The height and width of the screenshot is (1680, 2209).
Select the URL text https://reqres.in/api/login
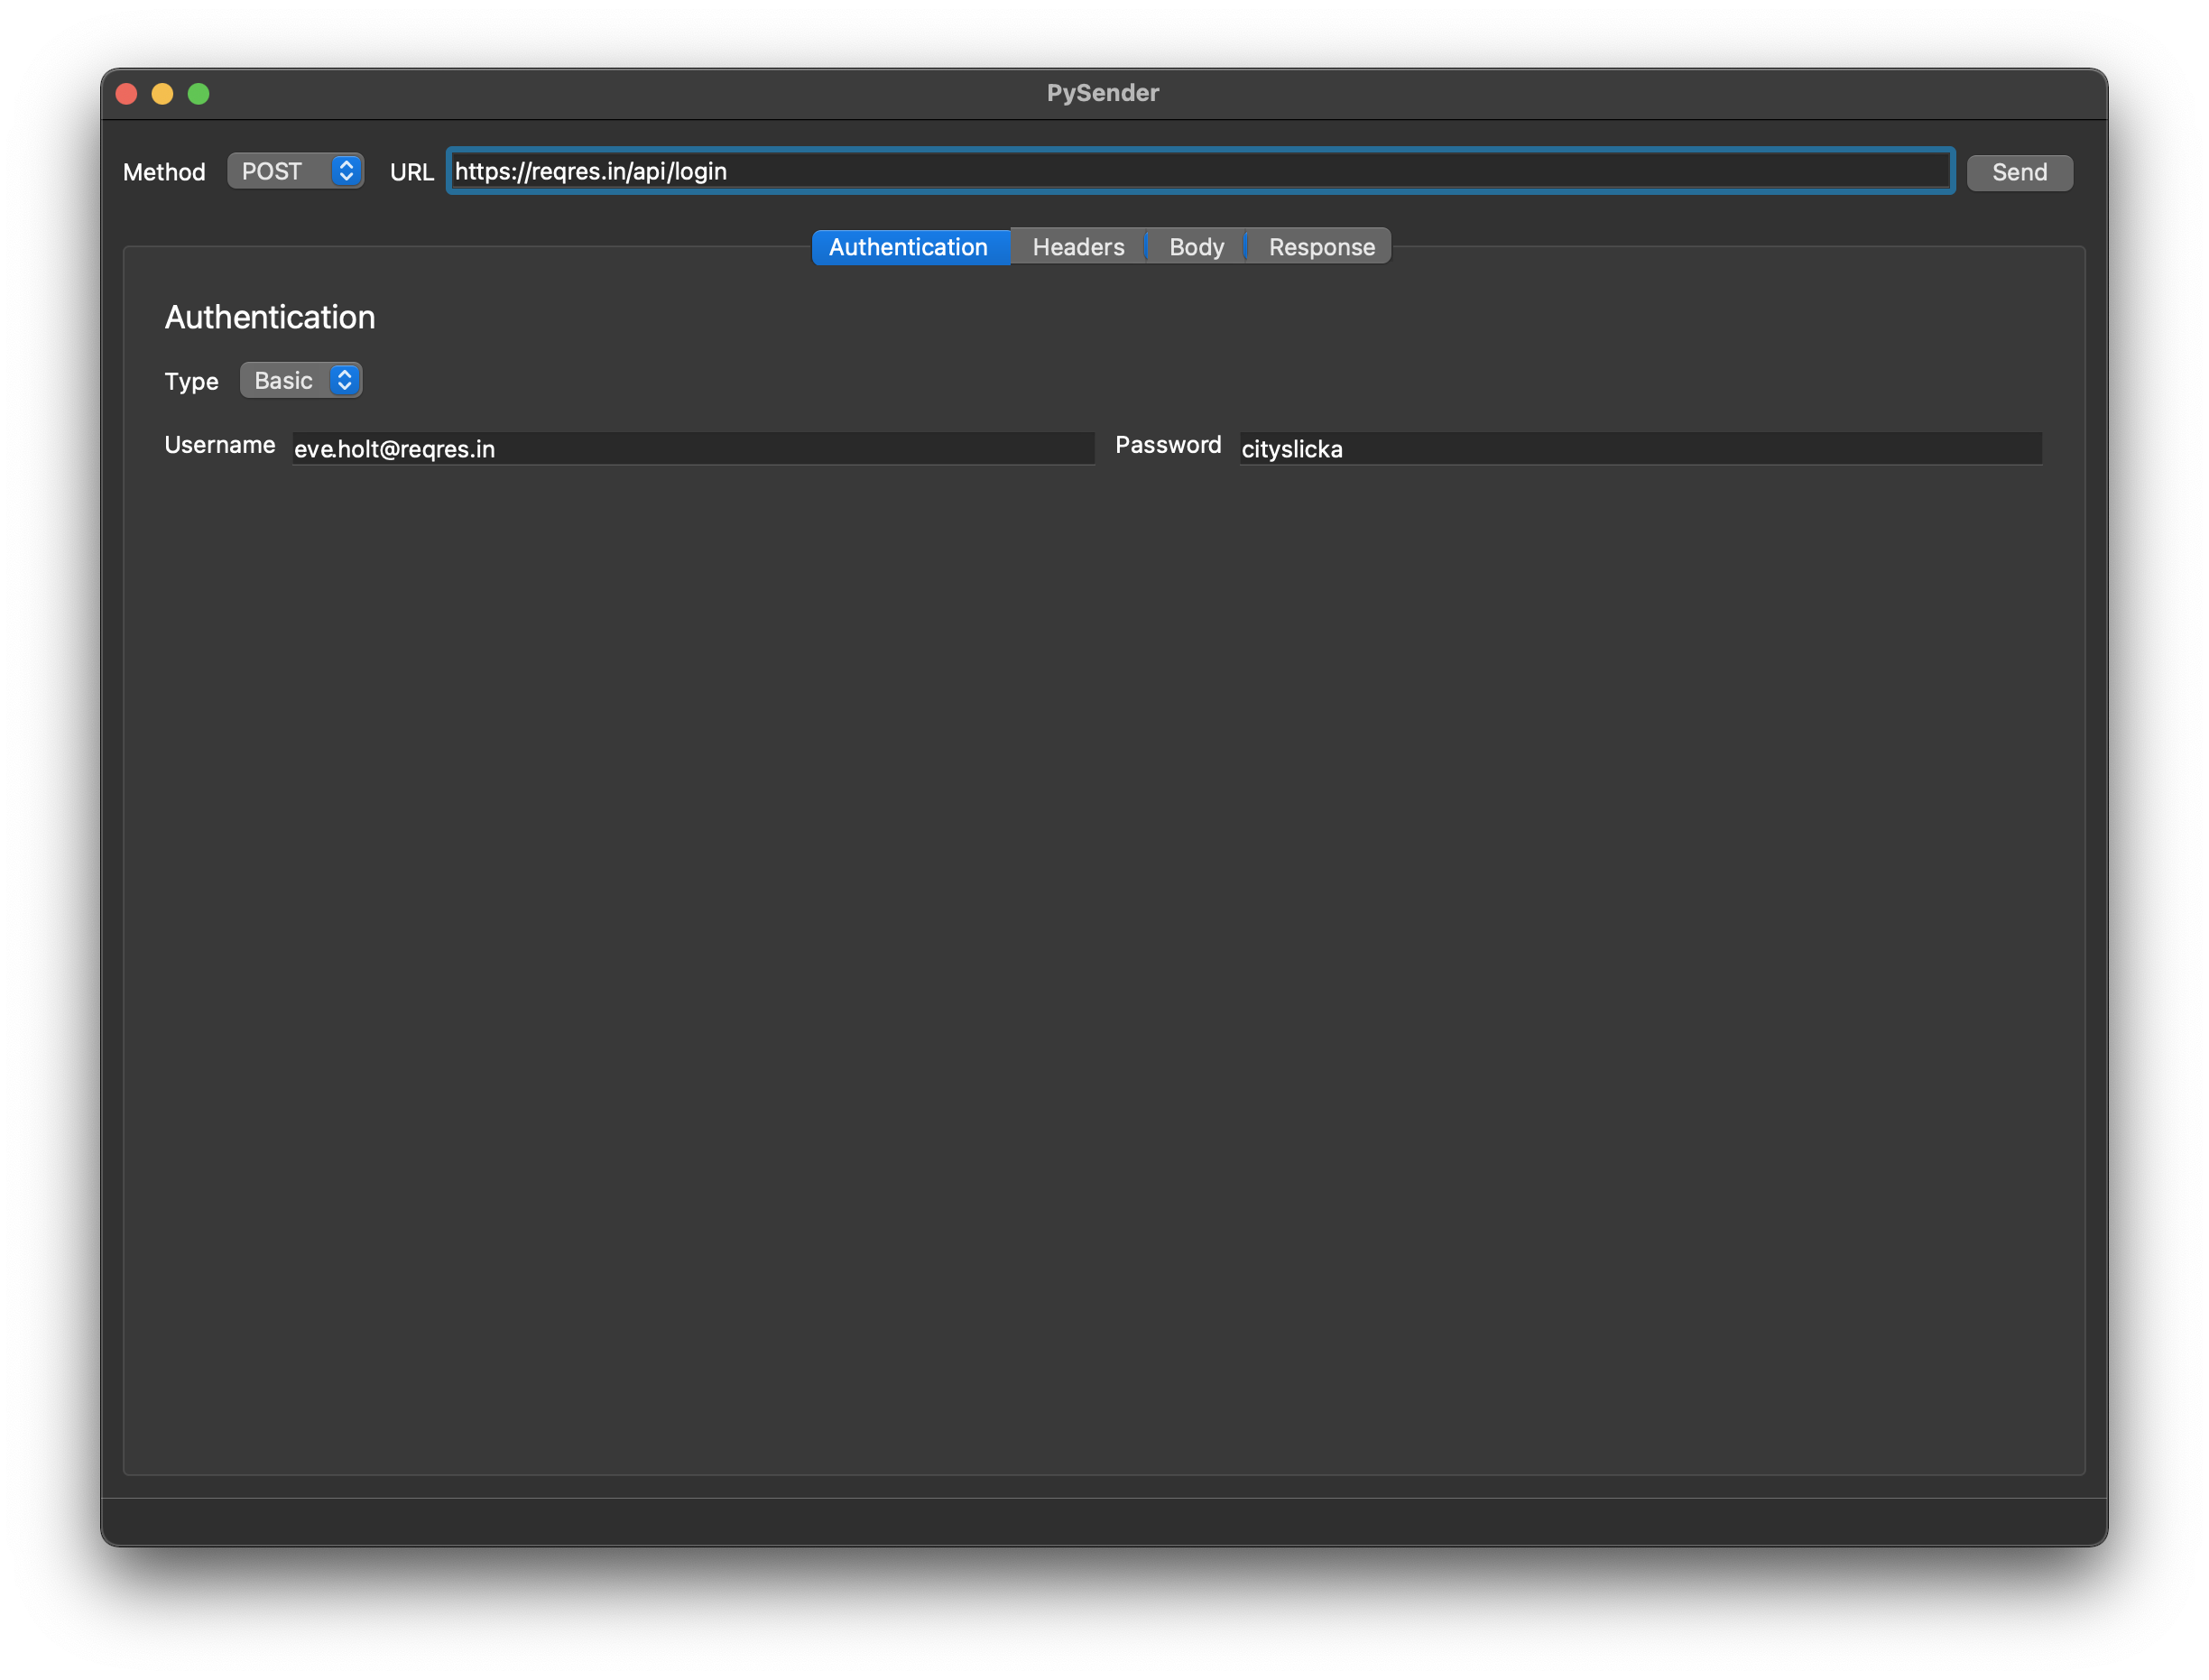point(591,171)
